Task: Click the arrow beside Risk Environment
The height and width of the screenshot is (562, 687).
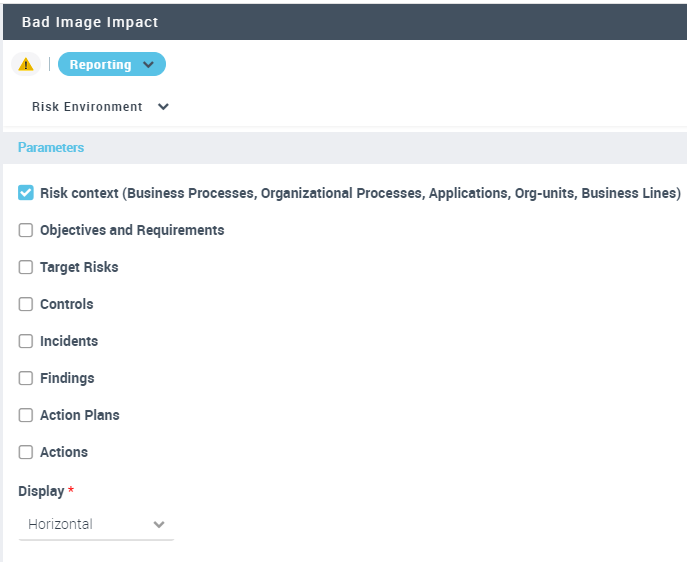Action: coord(163,107)
